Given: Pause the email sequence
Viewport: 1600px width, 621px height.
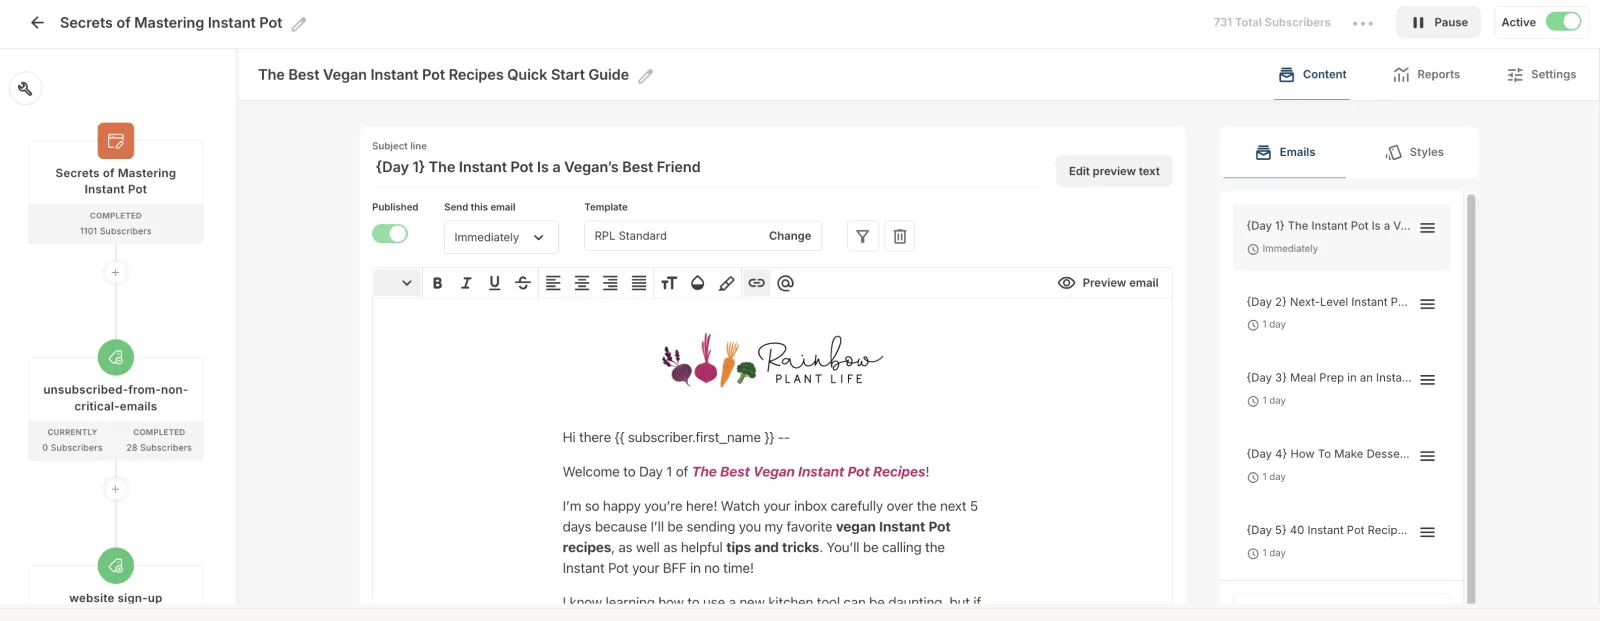Looking at the screenshot, I should 1438,22.
